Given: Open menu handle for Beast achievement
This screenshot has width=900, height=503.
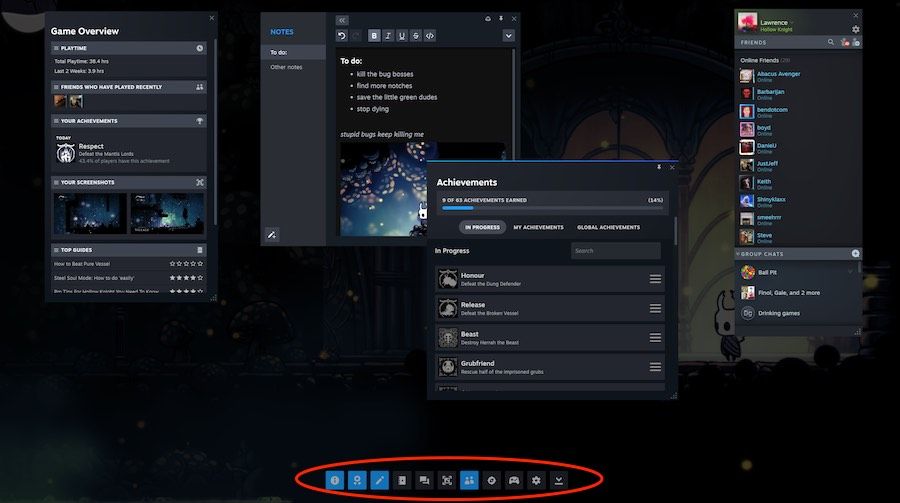Looking at the screenshot, I should pyautogui.click(x=655, y=338).
